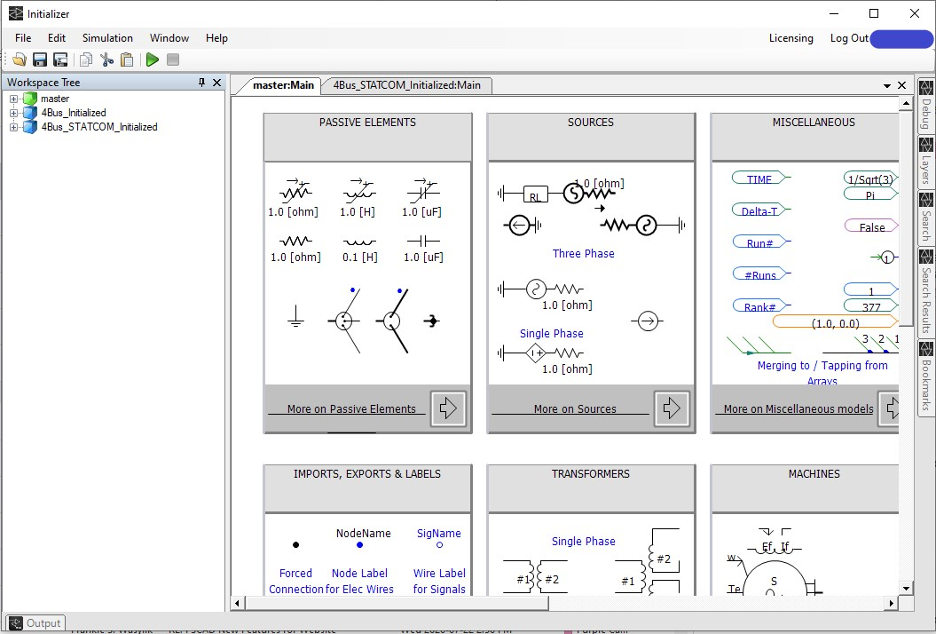Click the Licensing link
The image size is (936, 634).
[x=791, y=38]
